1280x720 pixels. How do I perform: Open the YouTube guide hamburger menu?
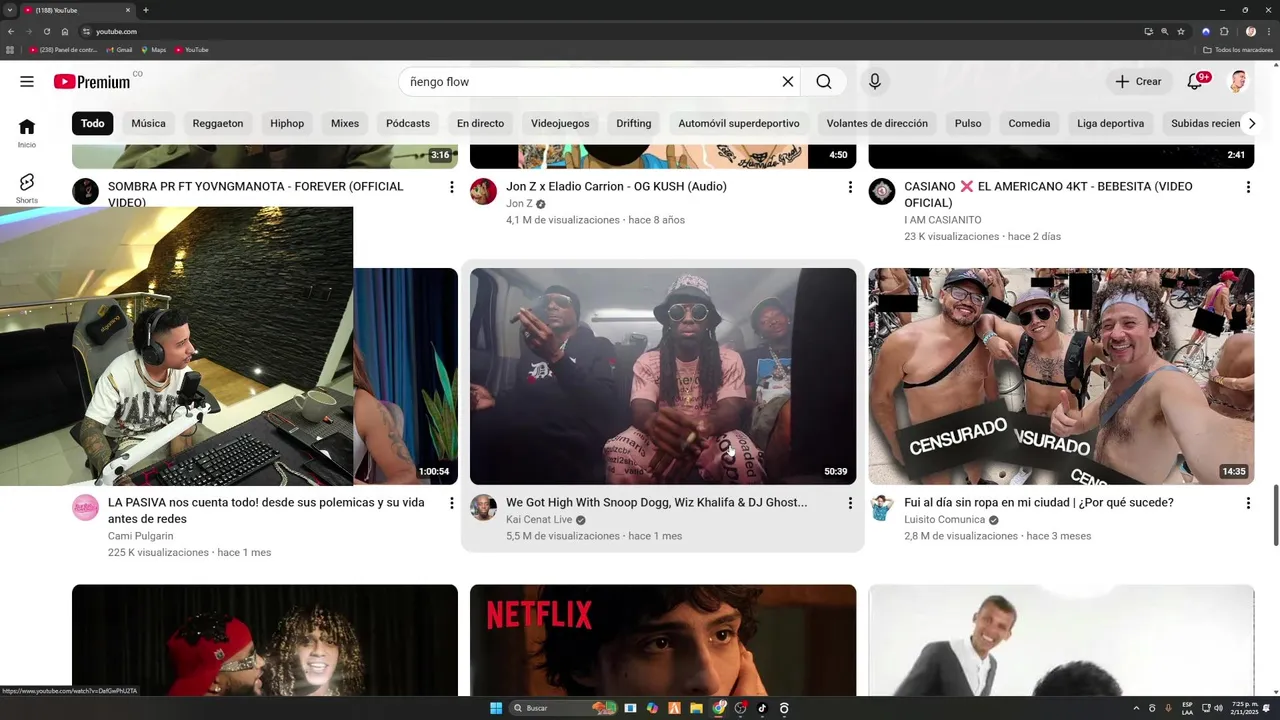click(x=27, y=82)
